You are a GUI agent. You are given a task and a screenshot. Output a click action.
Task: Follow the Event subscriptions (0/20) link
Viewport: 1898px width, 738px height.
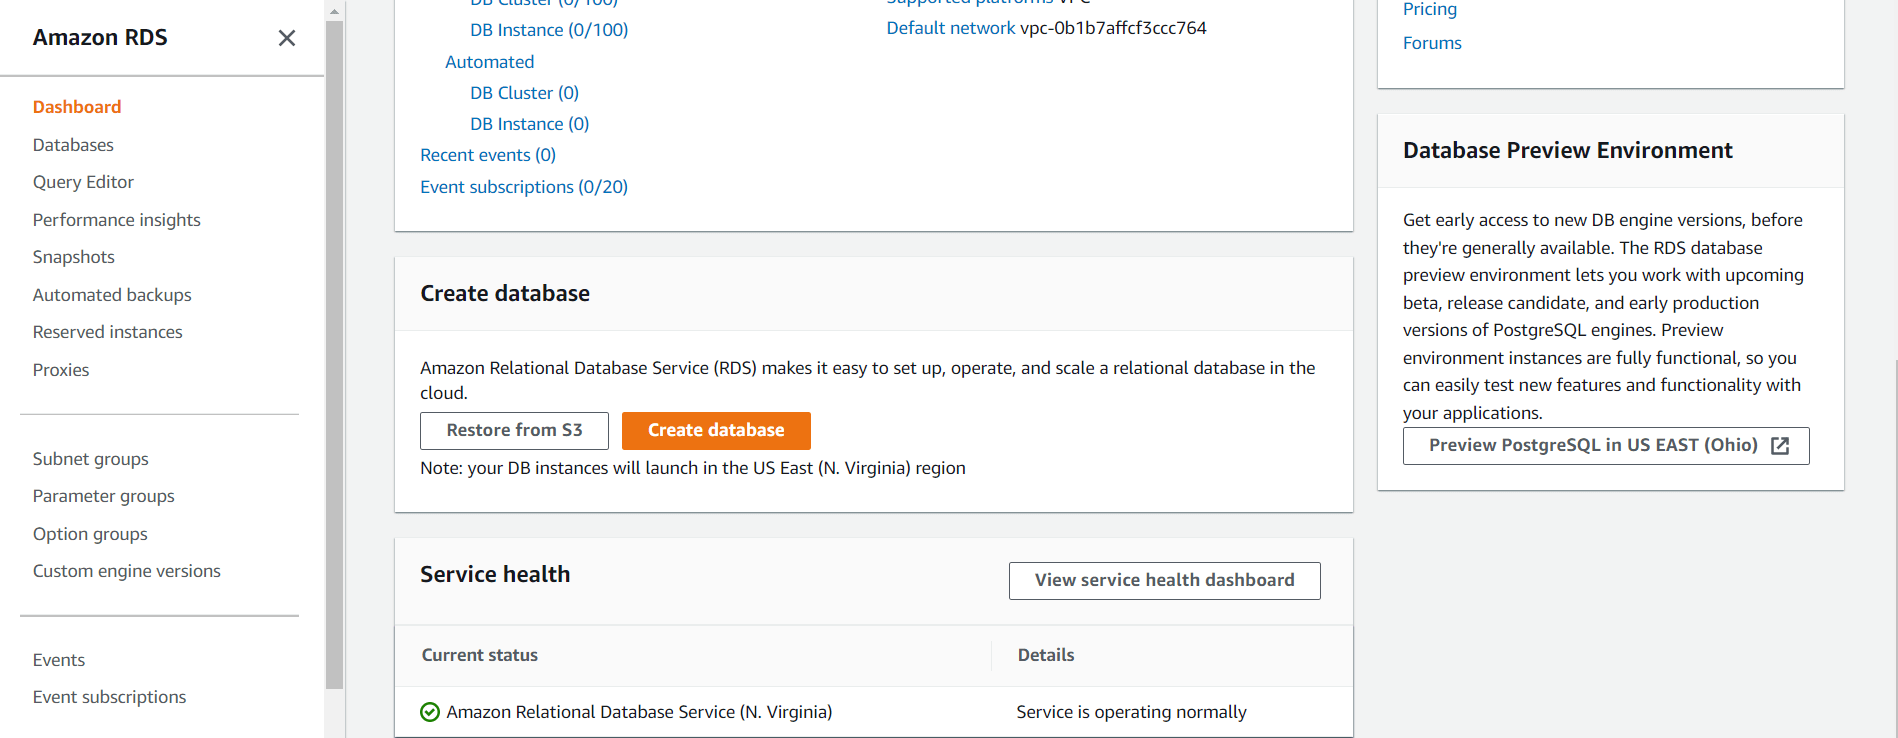(x=524, y=187)
